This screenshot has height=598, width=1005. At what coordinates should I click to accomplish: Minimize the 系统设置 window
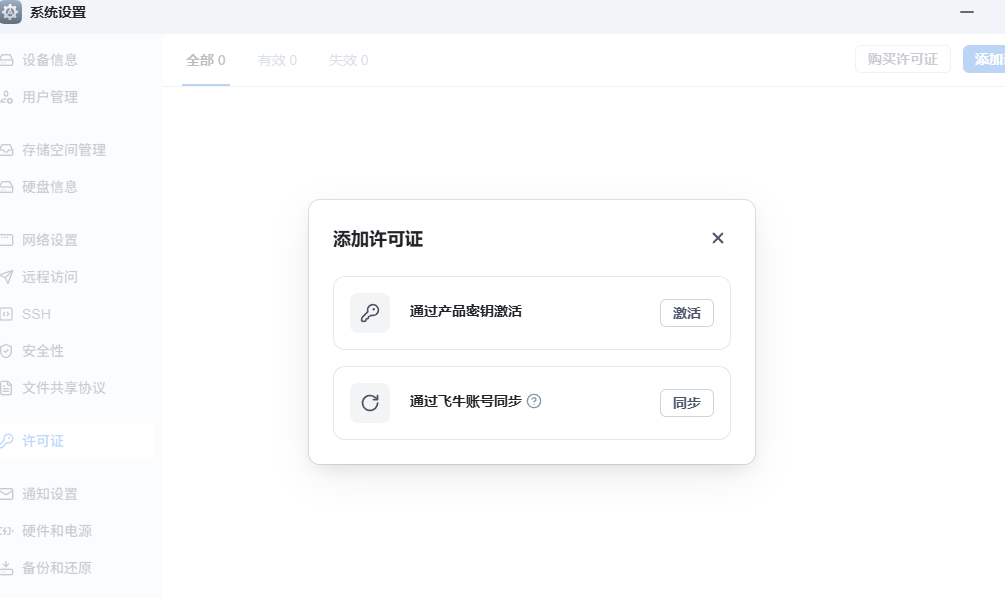point(967,12)
